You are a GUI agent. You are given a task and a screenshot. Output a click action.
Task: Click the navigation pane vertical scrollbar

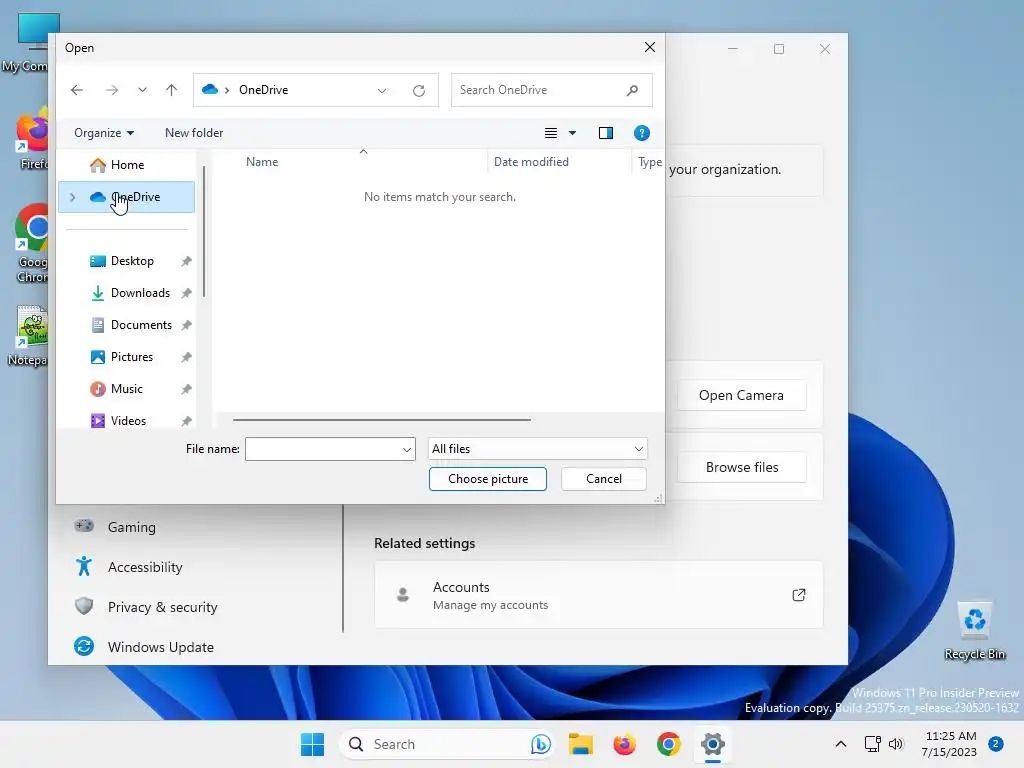tap(204, 232)
